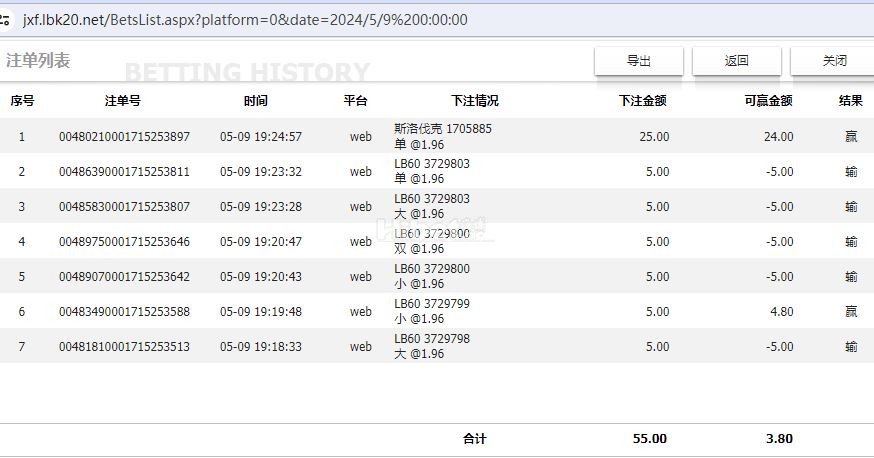
Task: Click the 关闭 close button
Action: (833, 61)
